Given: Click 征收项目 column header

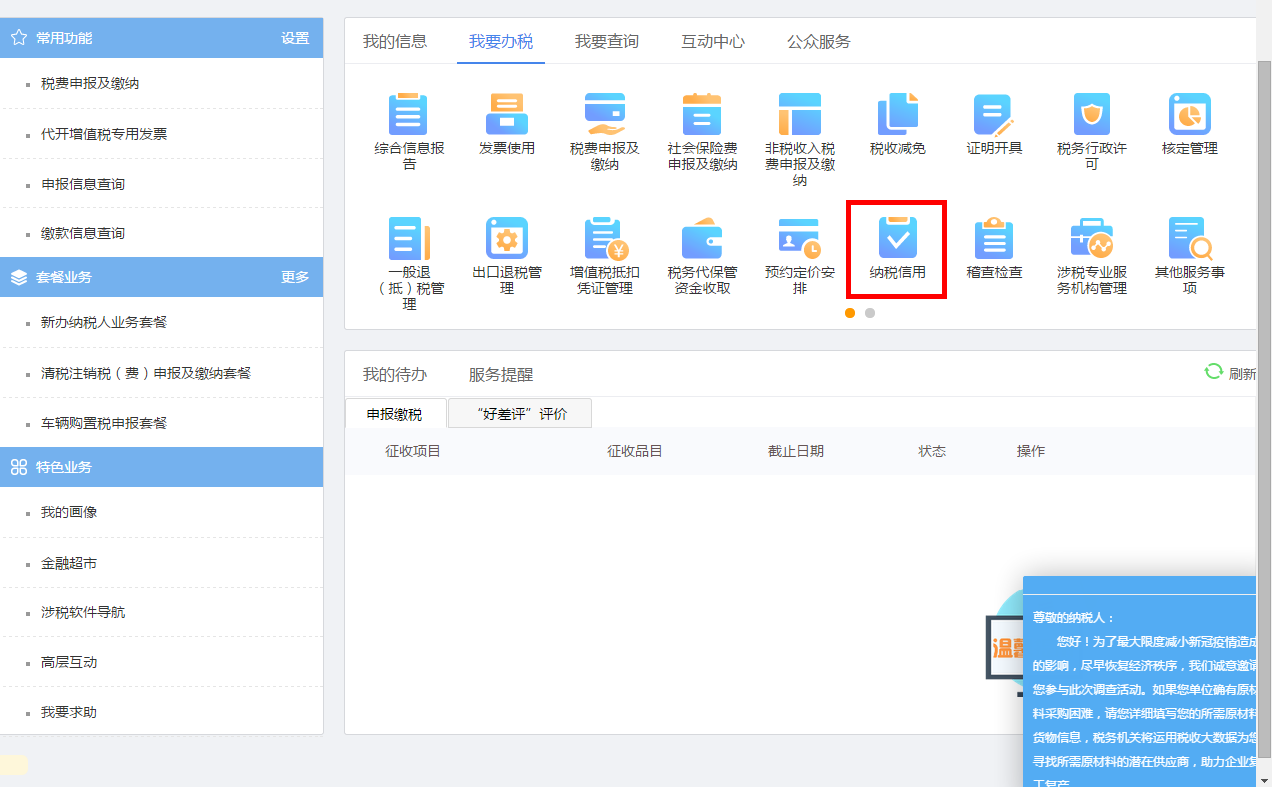Looking at the screenshot, I should point(413,451).
